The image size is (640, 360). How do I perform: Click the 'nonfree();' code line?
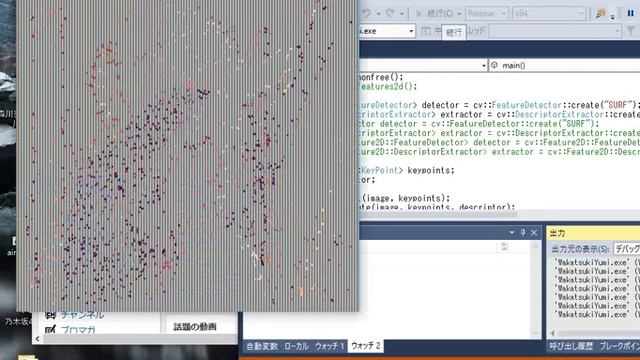(x=381, y=77)
